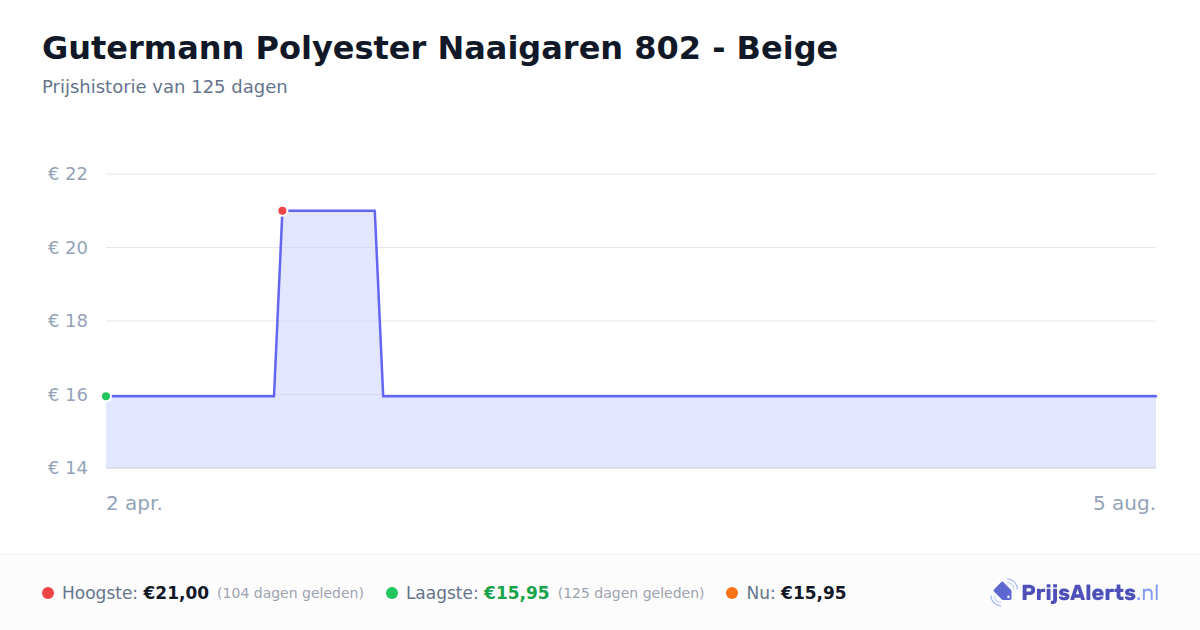
Task: Click the 2 apr. start date label
Action: [135, 503]
